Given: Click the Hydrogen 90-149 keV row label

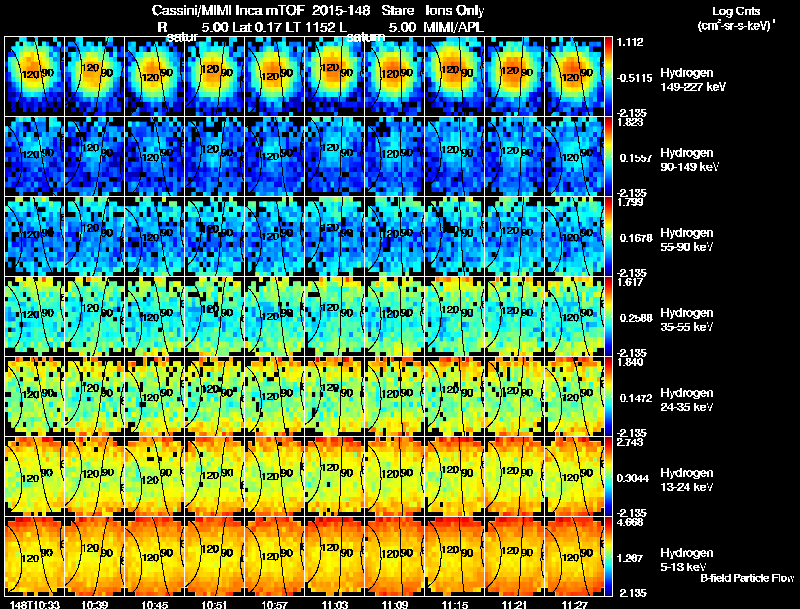Looking at the screenshot, I should click(689, 160).
